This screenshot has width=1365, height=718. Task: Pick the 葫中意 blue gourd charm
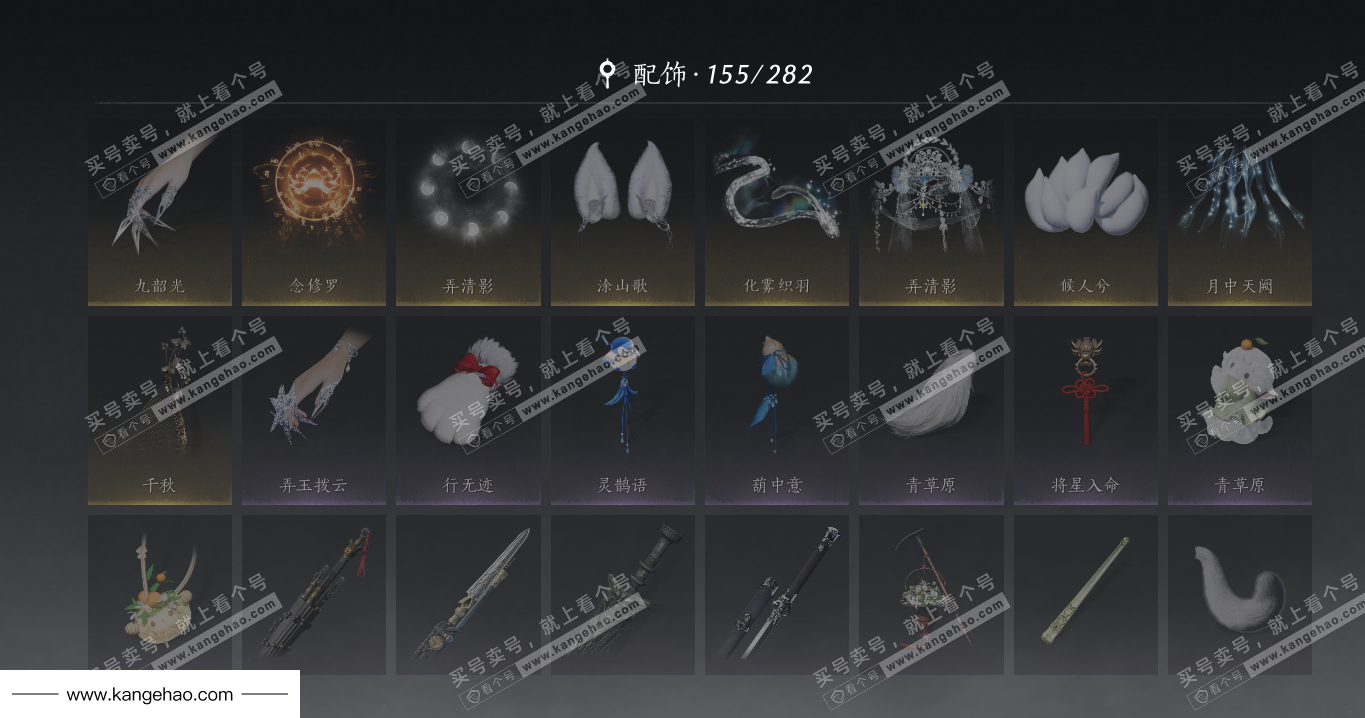pos(777,411)
